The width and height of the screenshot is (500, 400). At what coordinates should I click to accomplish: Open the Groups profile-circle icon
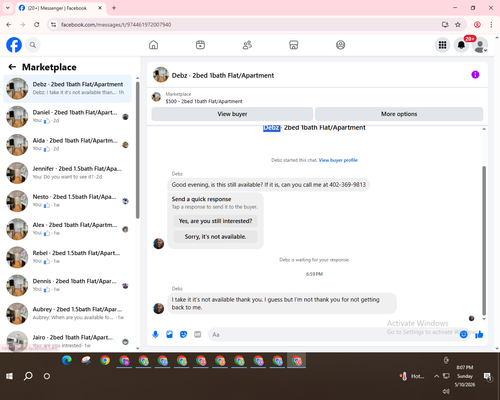click(x=340, y=45)
